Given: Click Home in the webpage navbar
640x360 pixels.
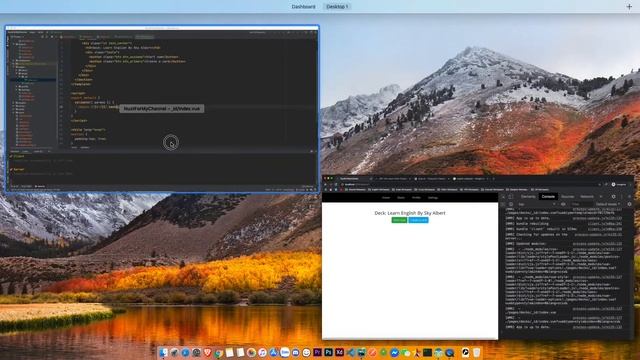Looking at the screenshot, I should tap(386, 198).
